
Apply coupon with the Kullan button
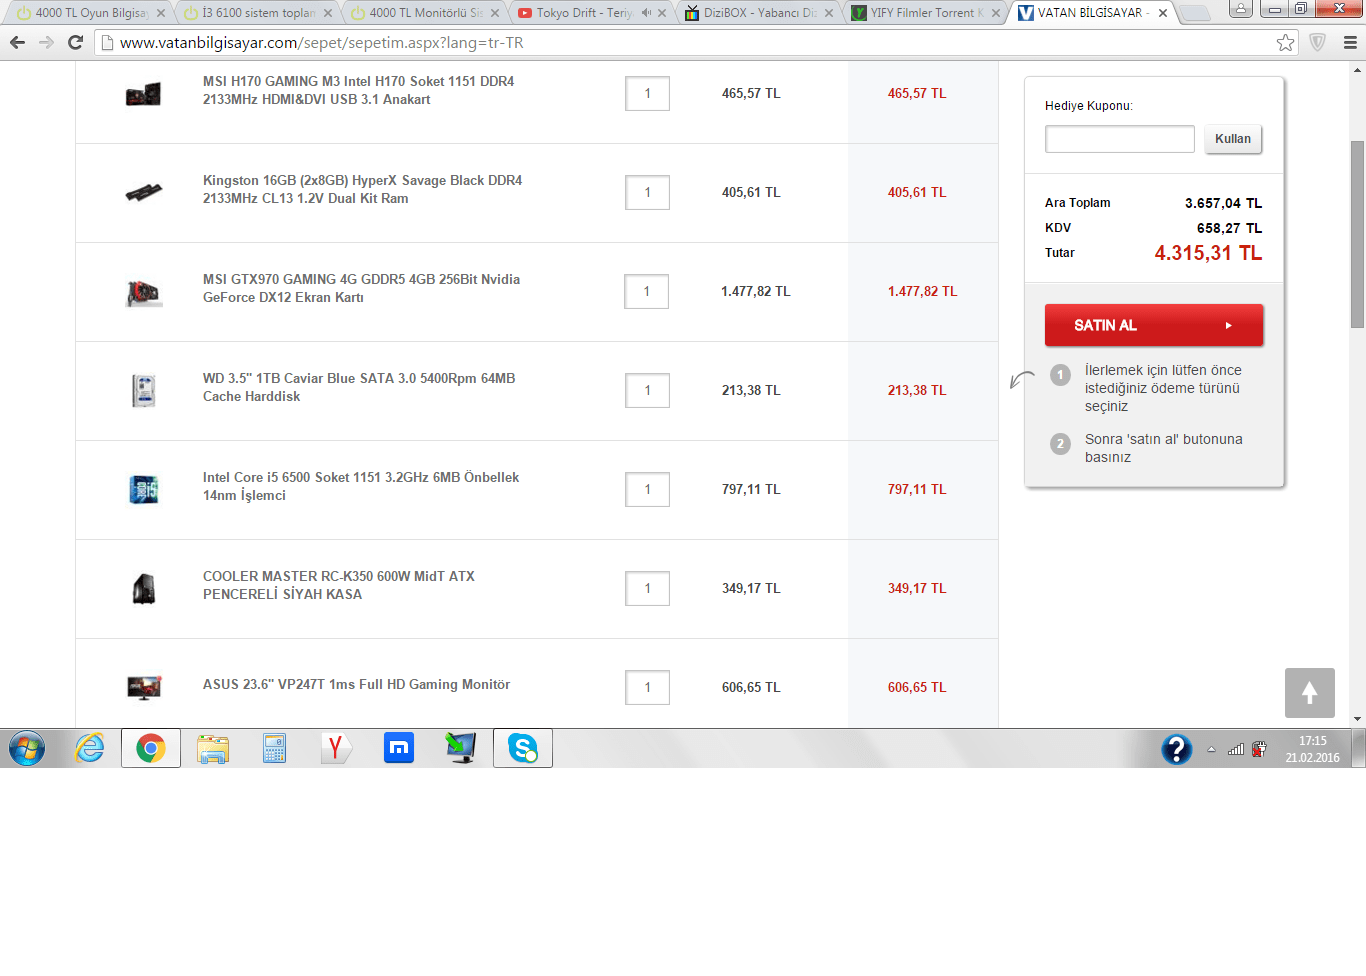point(1233,139)
